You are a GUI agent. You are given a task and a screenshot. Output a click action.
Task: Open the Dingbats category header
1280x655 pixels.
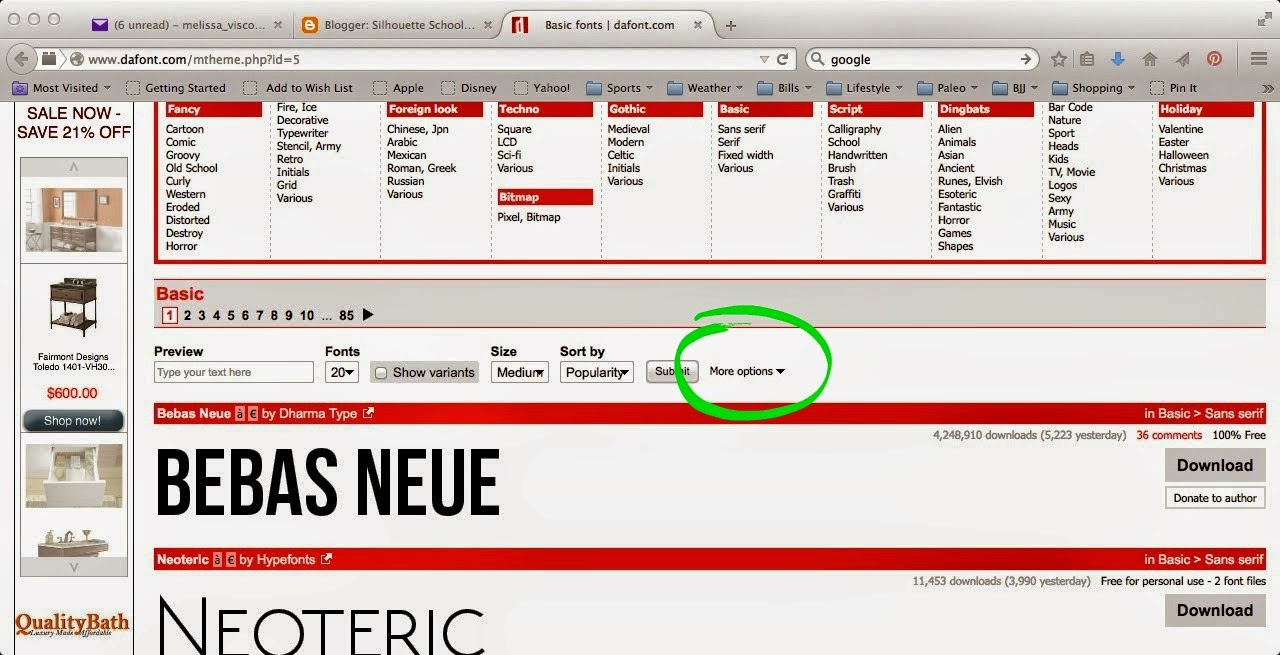(x=985, y=109)
